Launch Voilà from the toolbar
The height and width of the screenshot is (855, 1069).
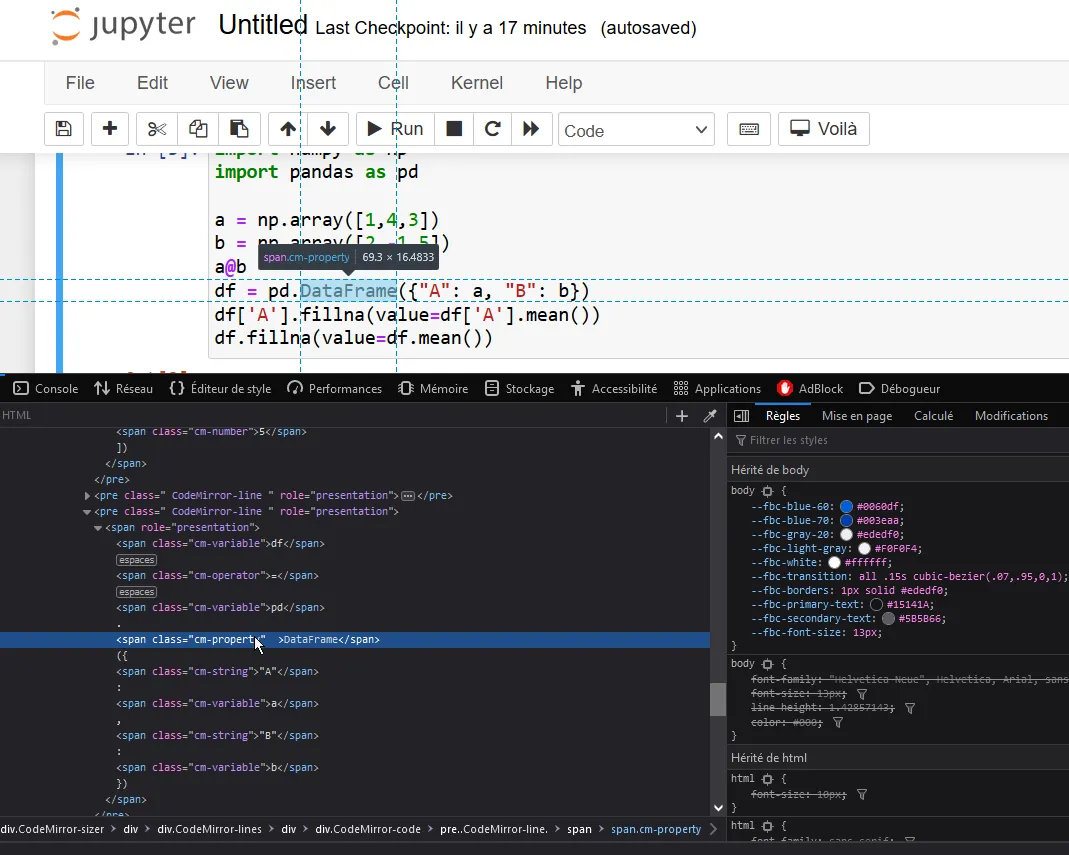coord(824,129)
